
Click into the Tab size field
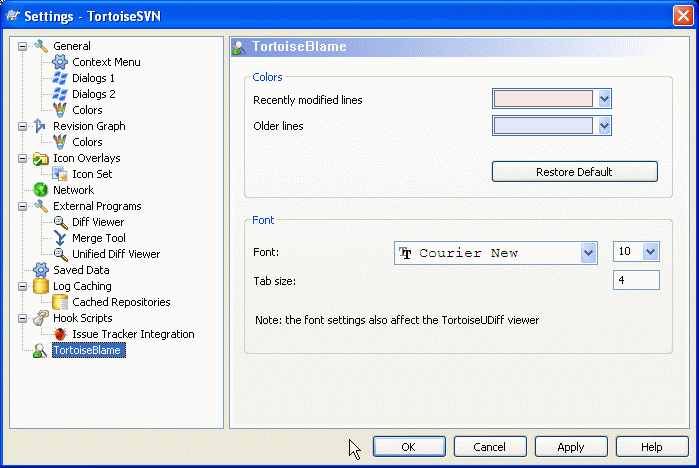(x=636, y=280)
